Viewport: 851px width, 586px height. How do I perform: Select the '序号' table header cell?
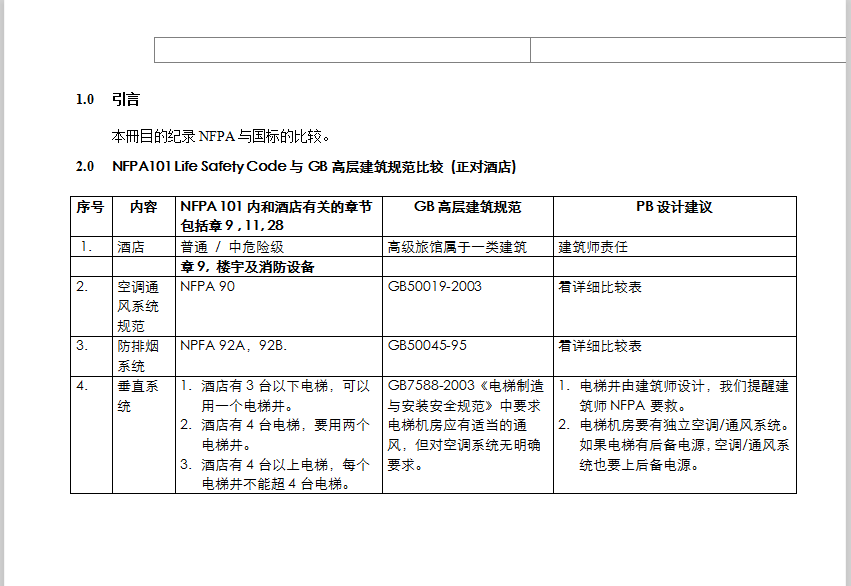tap(90, 207)
